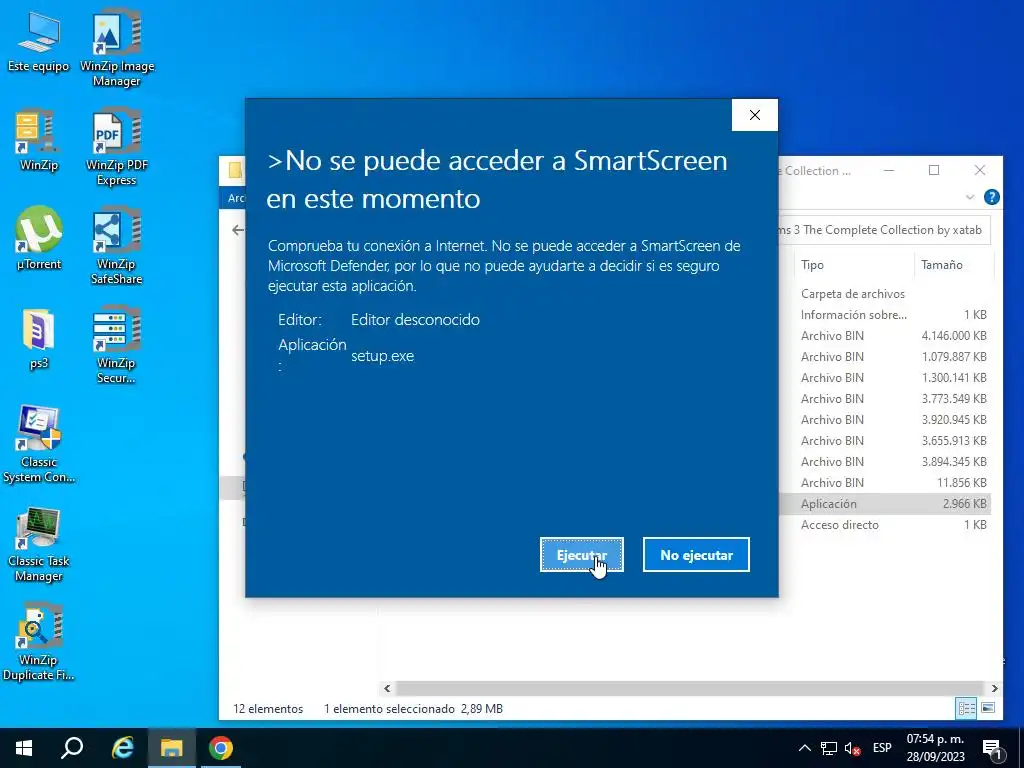1024x768 pixels.
Task: Open Explorer help question mark icon
Action: pyautogui.click(x=991, y=197)
